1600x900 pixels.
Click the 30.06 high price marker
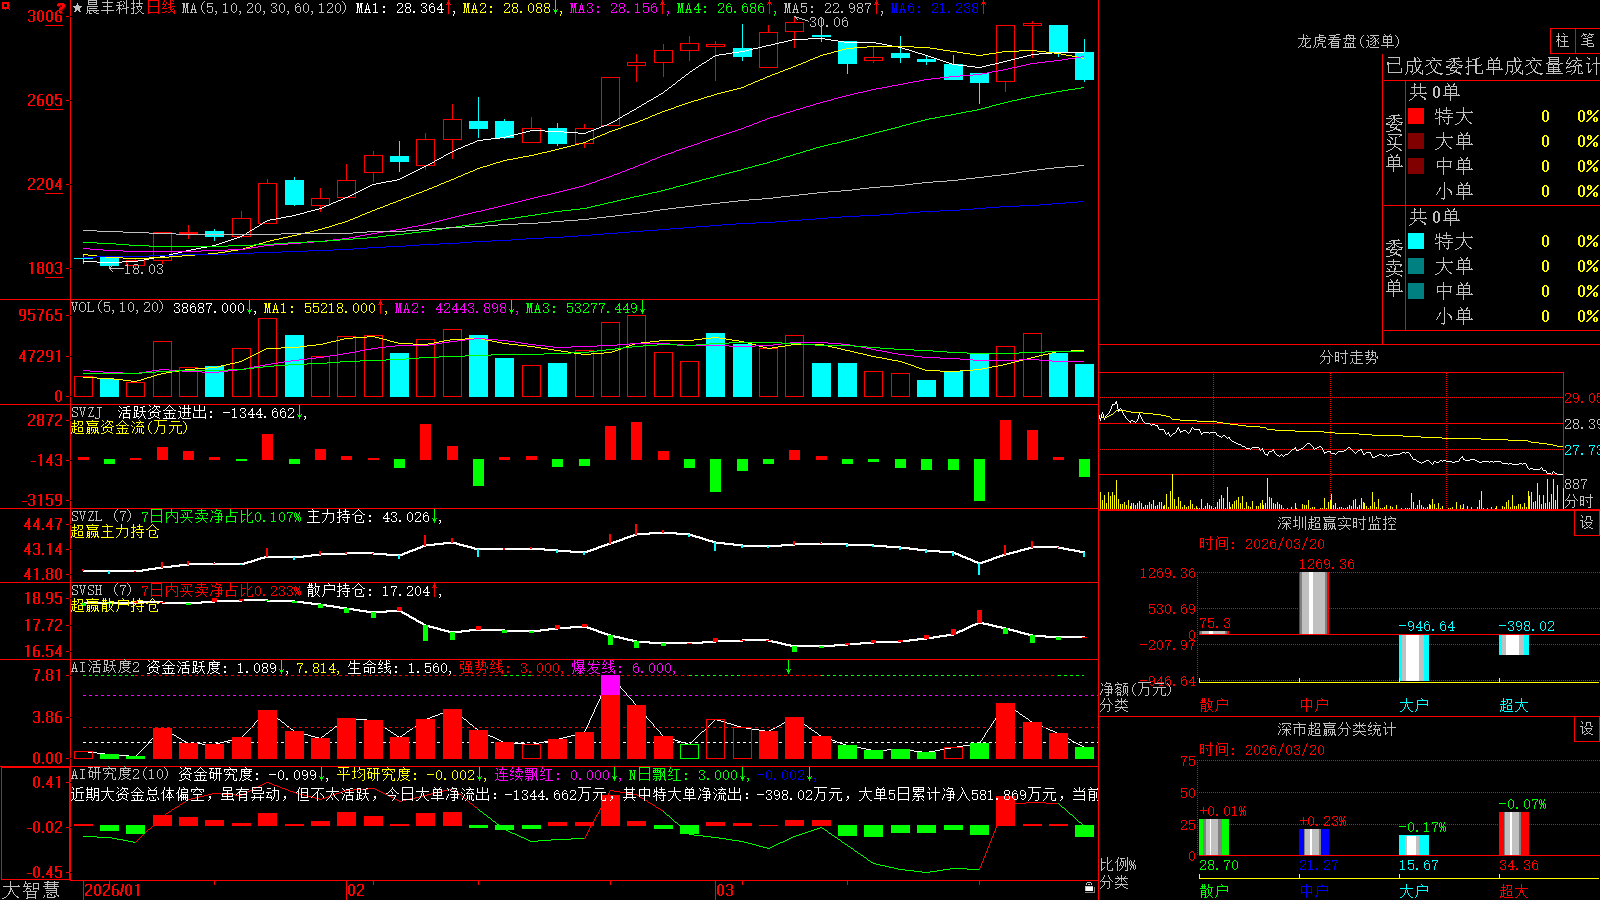827,22
